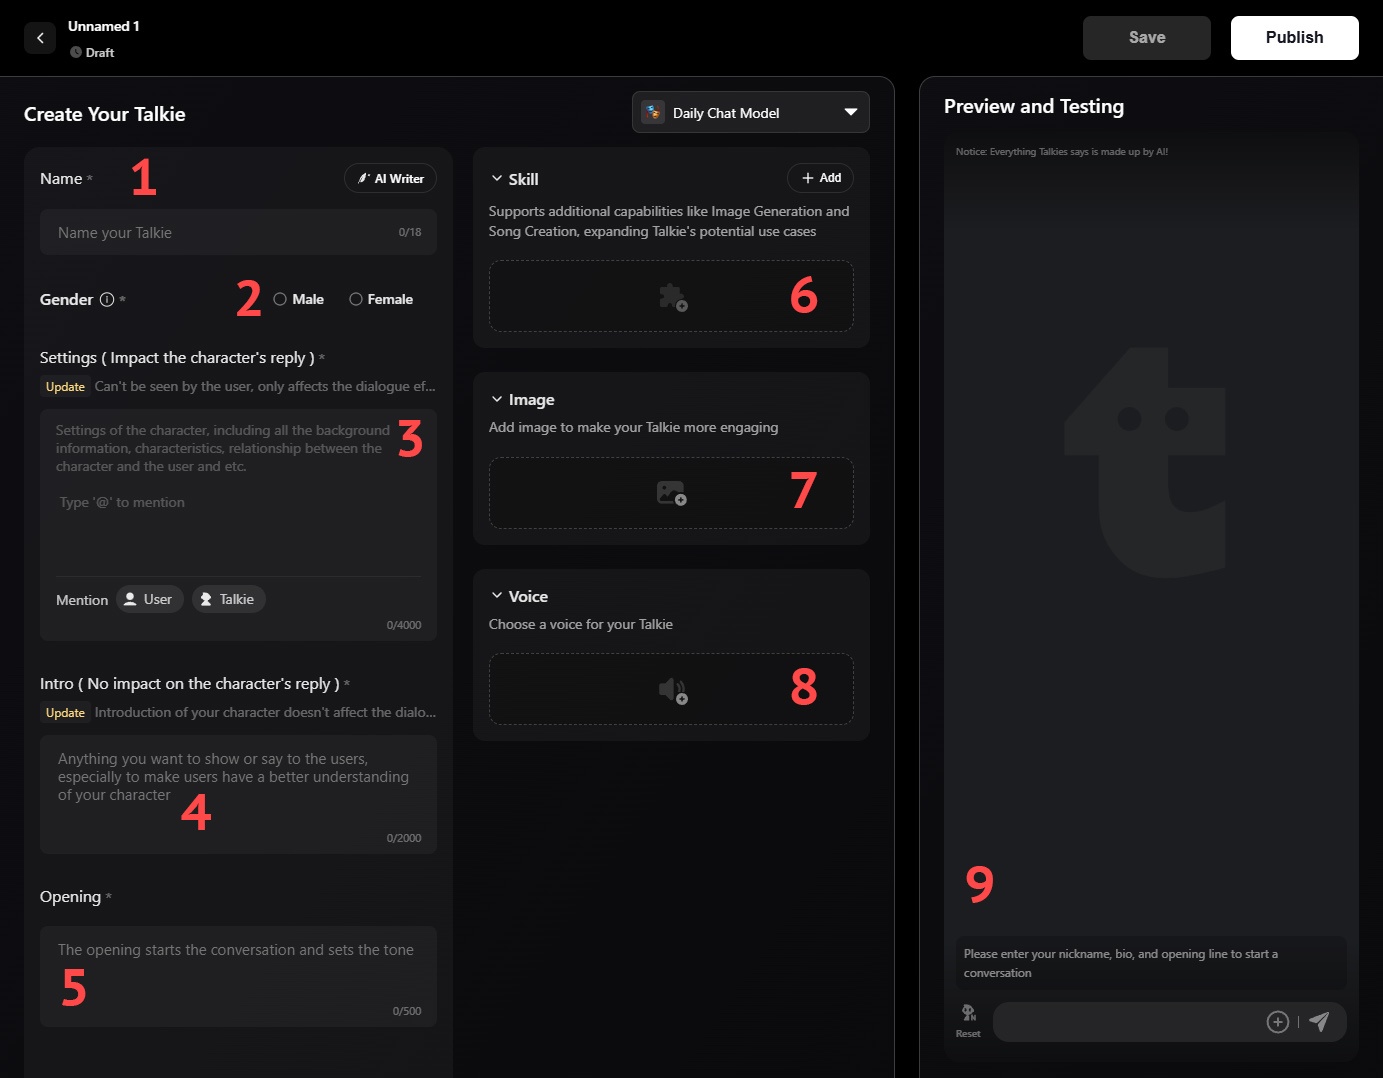Viewport: 1383px width, 1078px height.
Task: Collapse the Image section
Action: point(497,399)
